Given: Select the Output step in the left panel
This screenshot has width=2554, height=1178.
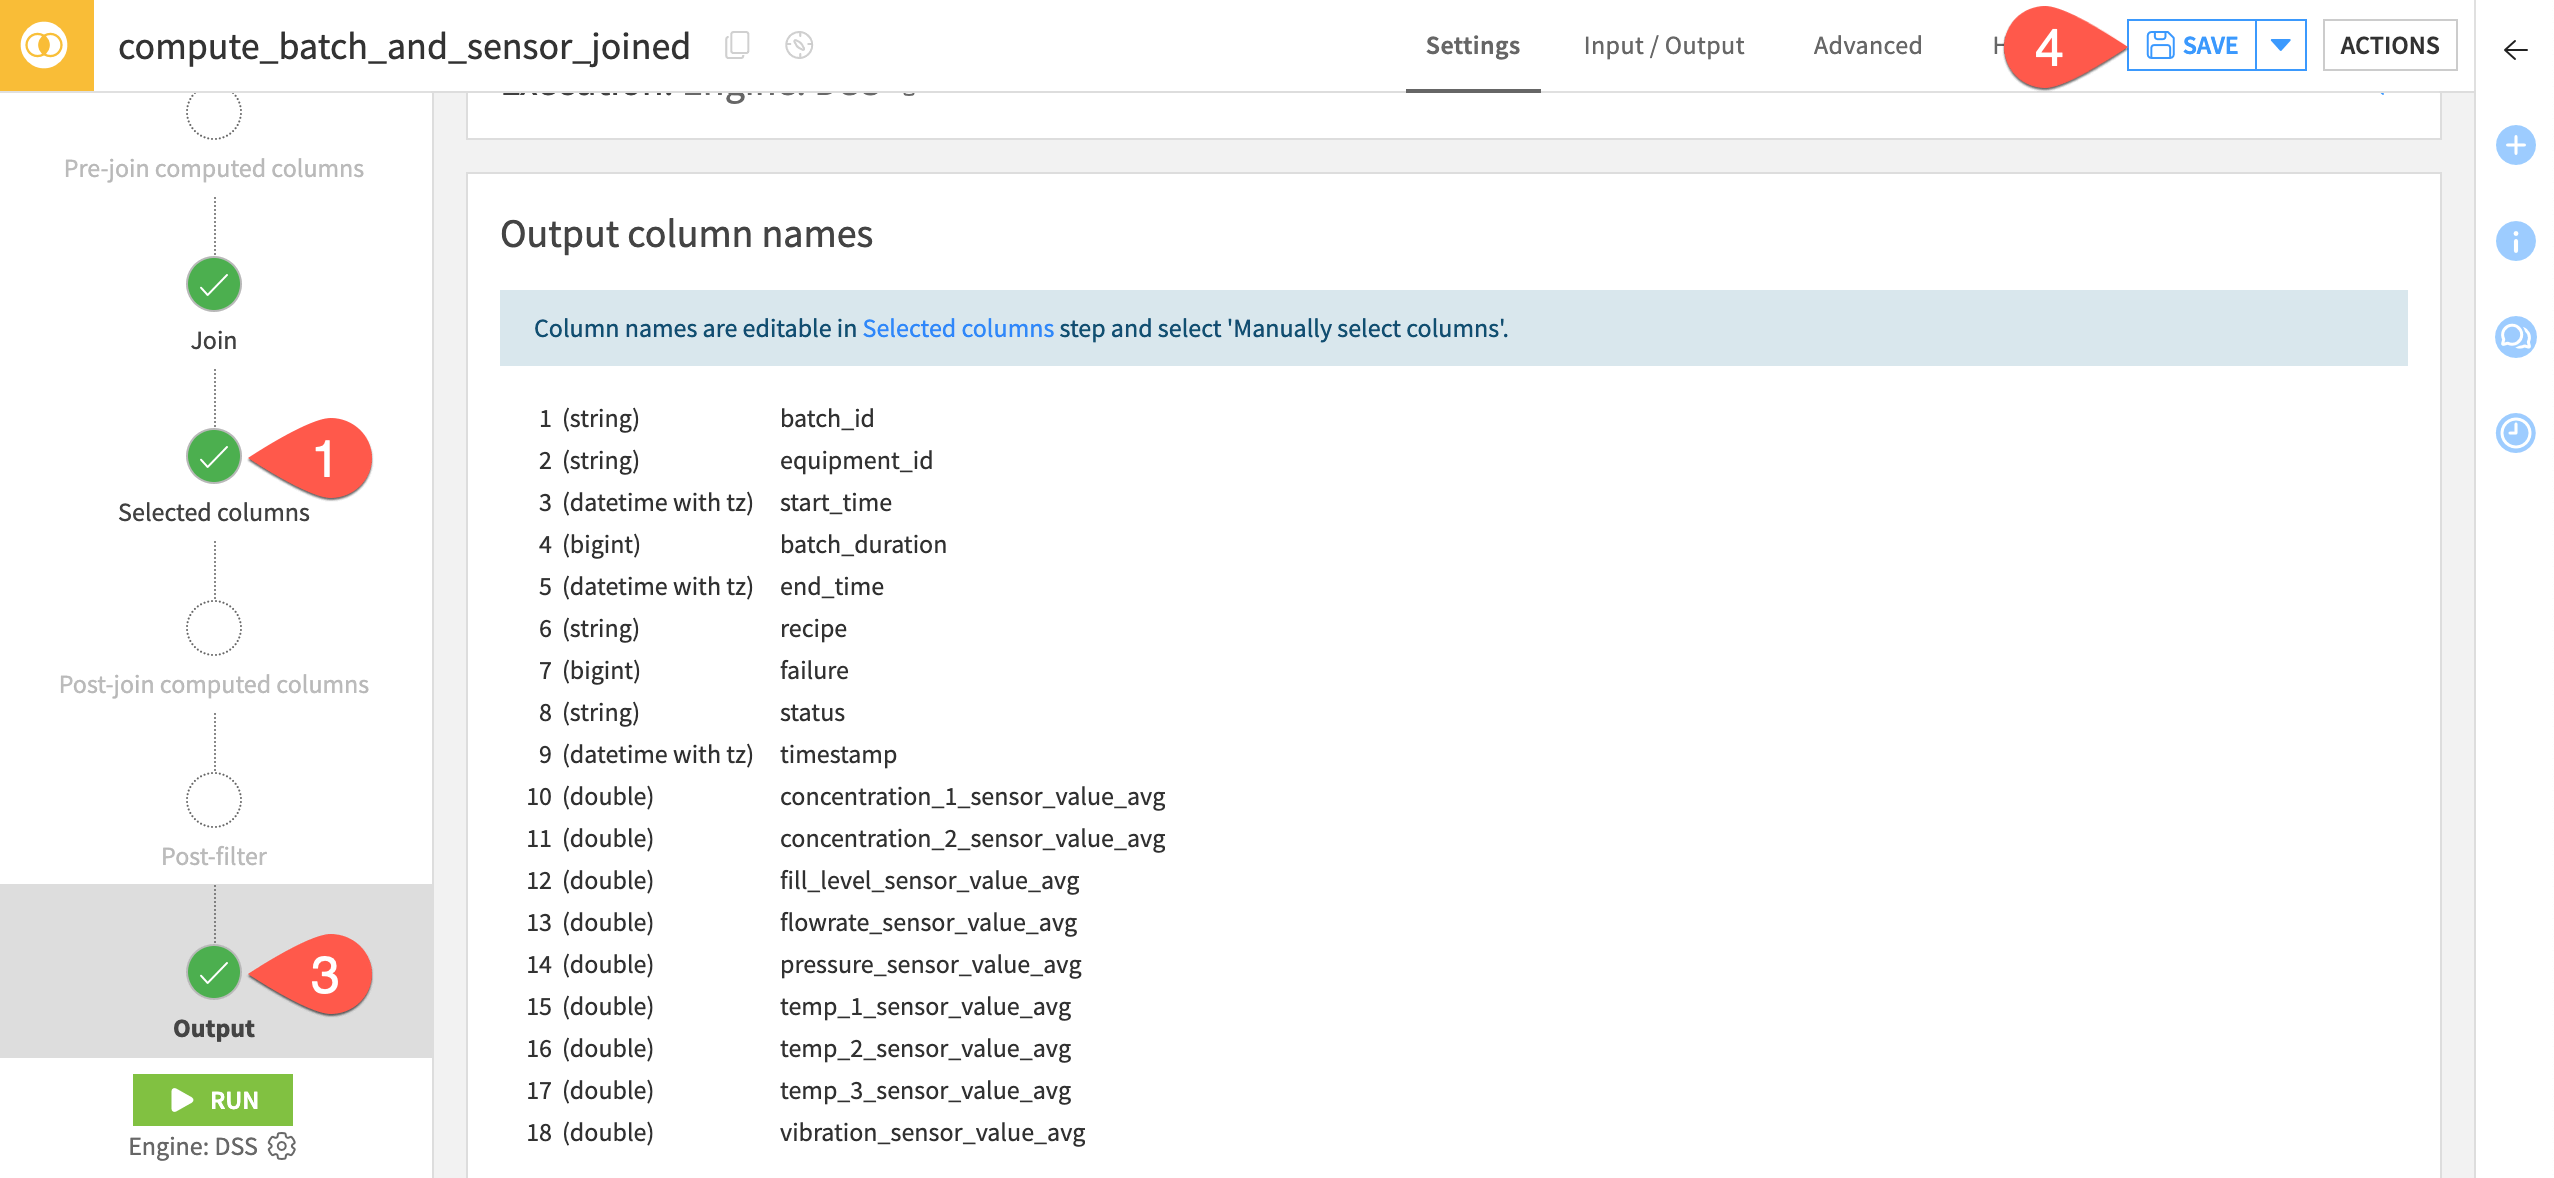Looking at the screenshot, I should 213,971.
